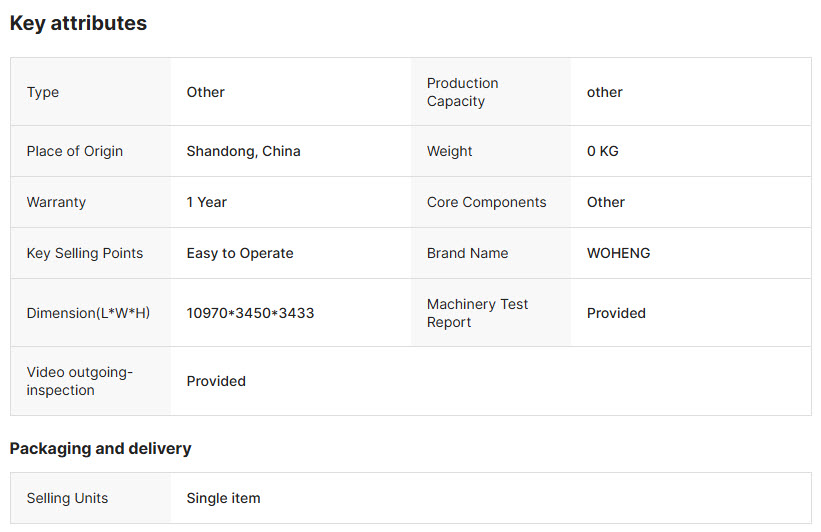Select the Key Selling Points label

click(x=85, y=253)
